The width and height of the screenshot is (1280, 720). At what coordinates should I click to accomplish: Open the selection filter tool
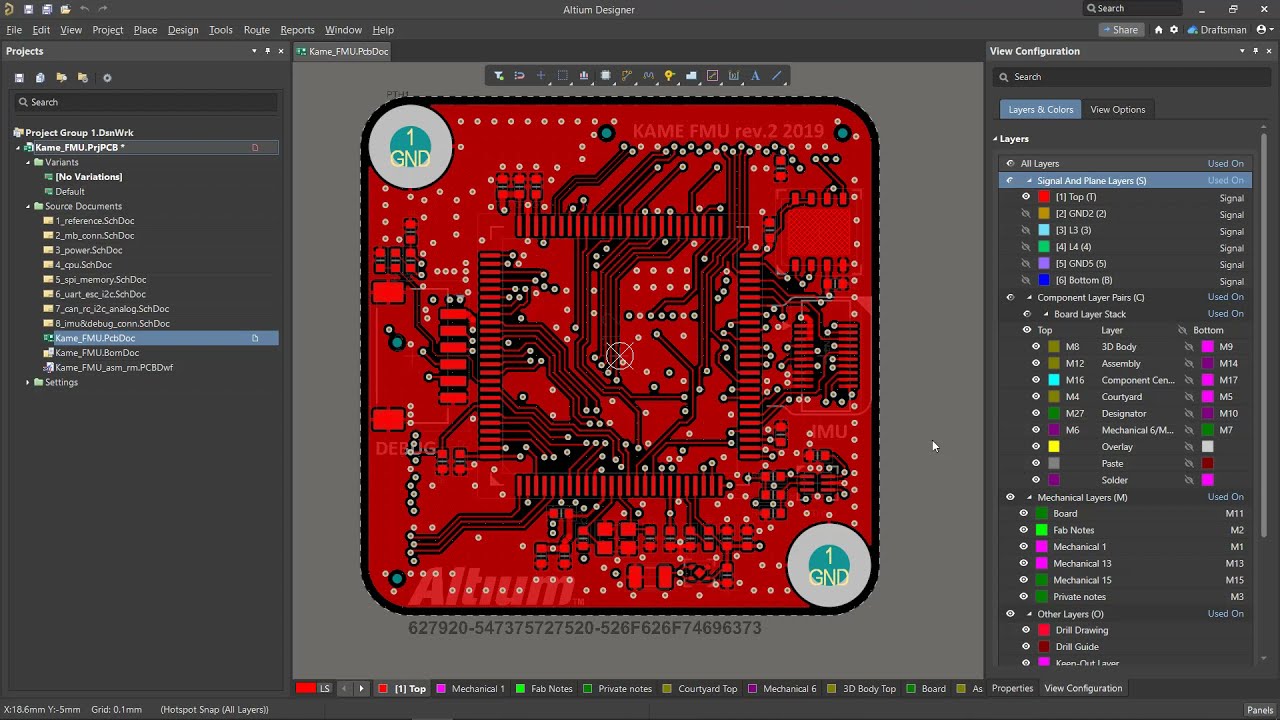[499, 76]
